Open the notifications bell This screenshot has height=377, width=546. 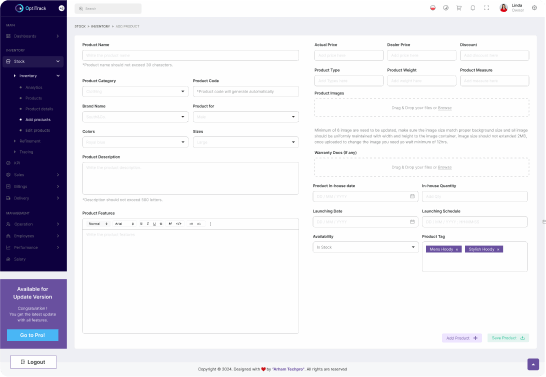(x=473, y=8)
